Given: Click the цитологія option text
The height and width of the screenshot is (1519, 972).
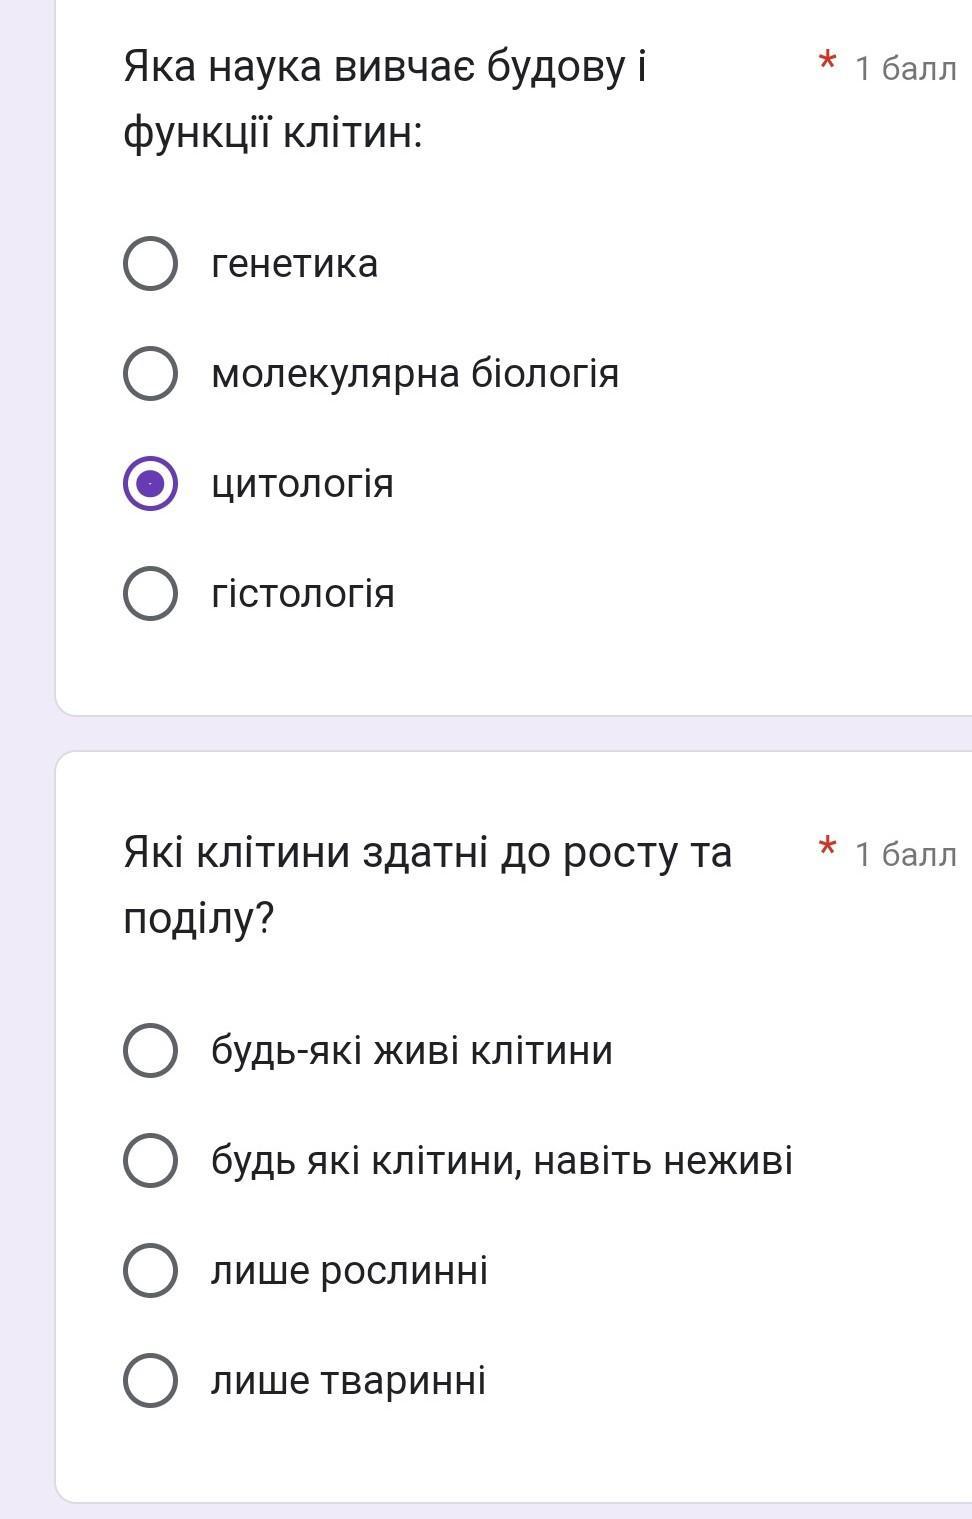Looking at the screenshot, I should pos(302,484).
